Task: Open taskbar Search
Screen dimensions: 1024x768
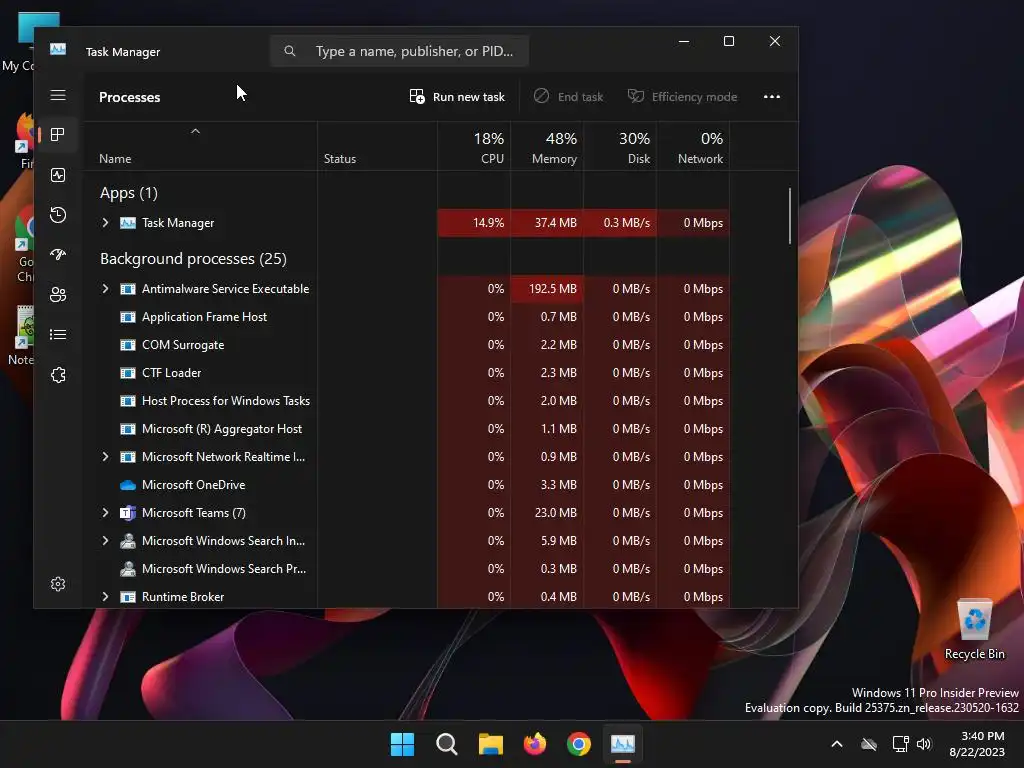Action: [447, 744]
